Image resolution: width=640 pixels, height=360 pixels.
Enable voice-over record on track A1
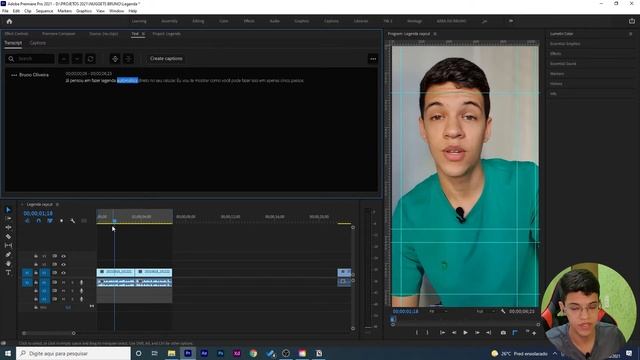click(81, 282)
